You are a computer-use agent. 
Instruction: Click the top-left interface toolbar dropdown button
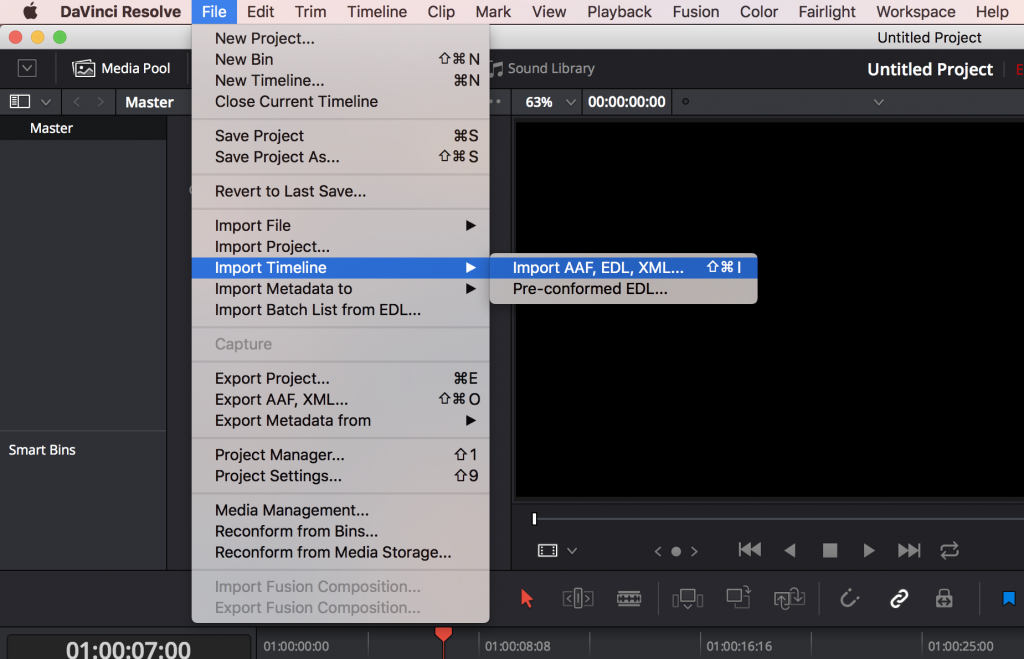tap(27, 68)
